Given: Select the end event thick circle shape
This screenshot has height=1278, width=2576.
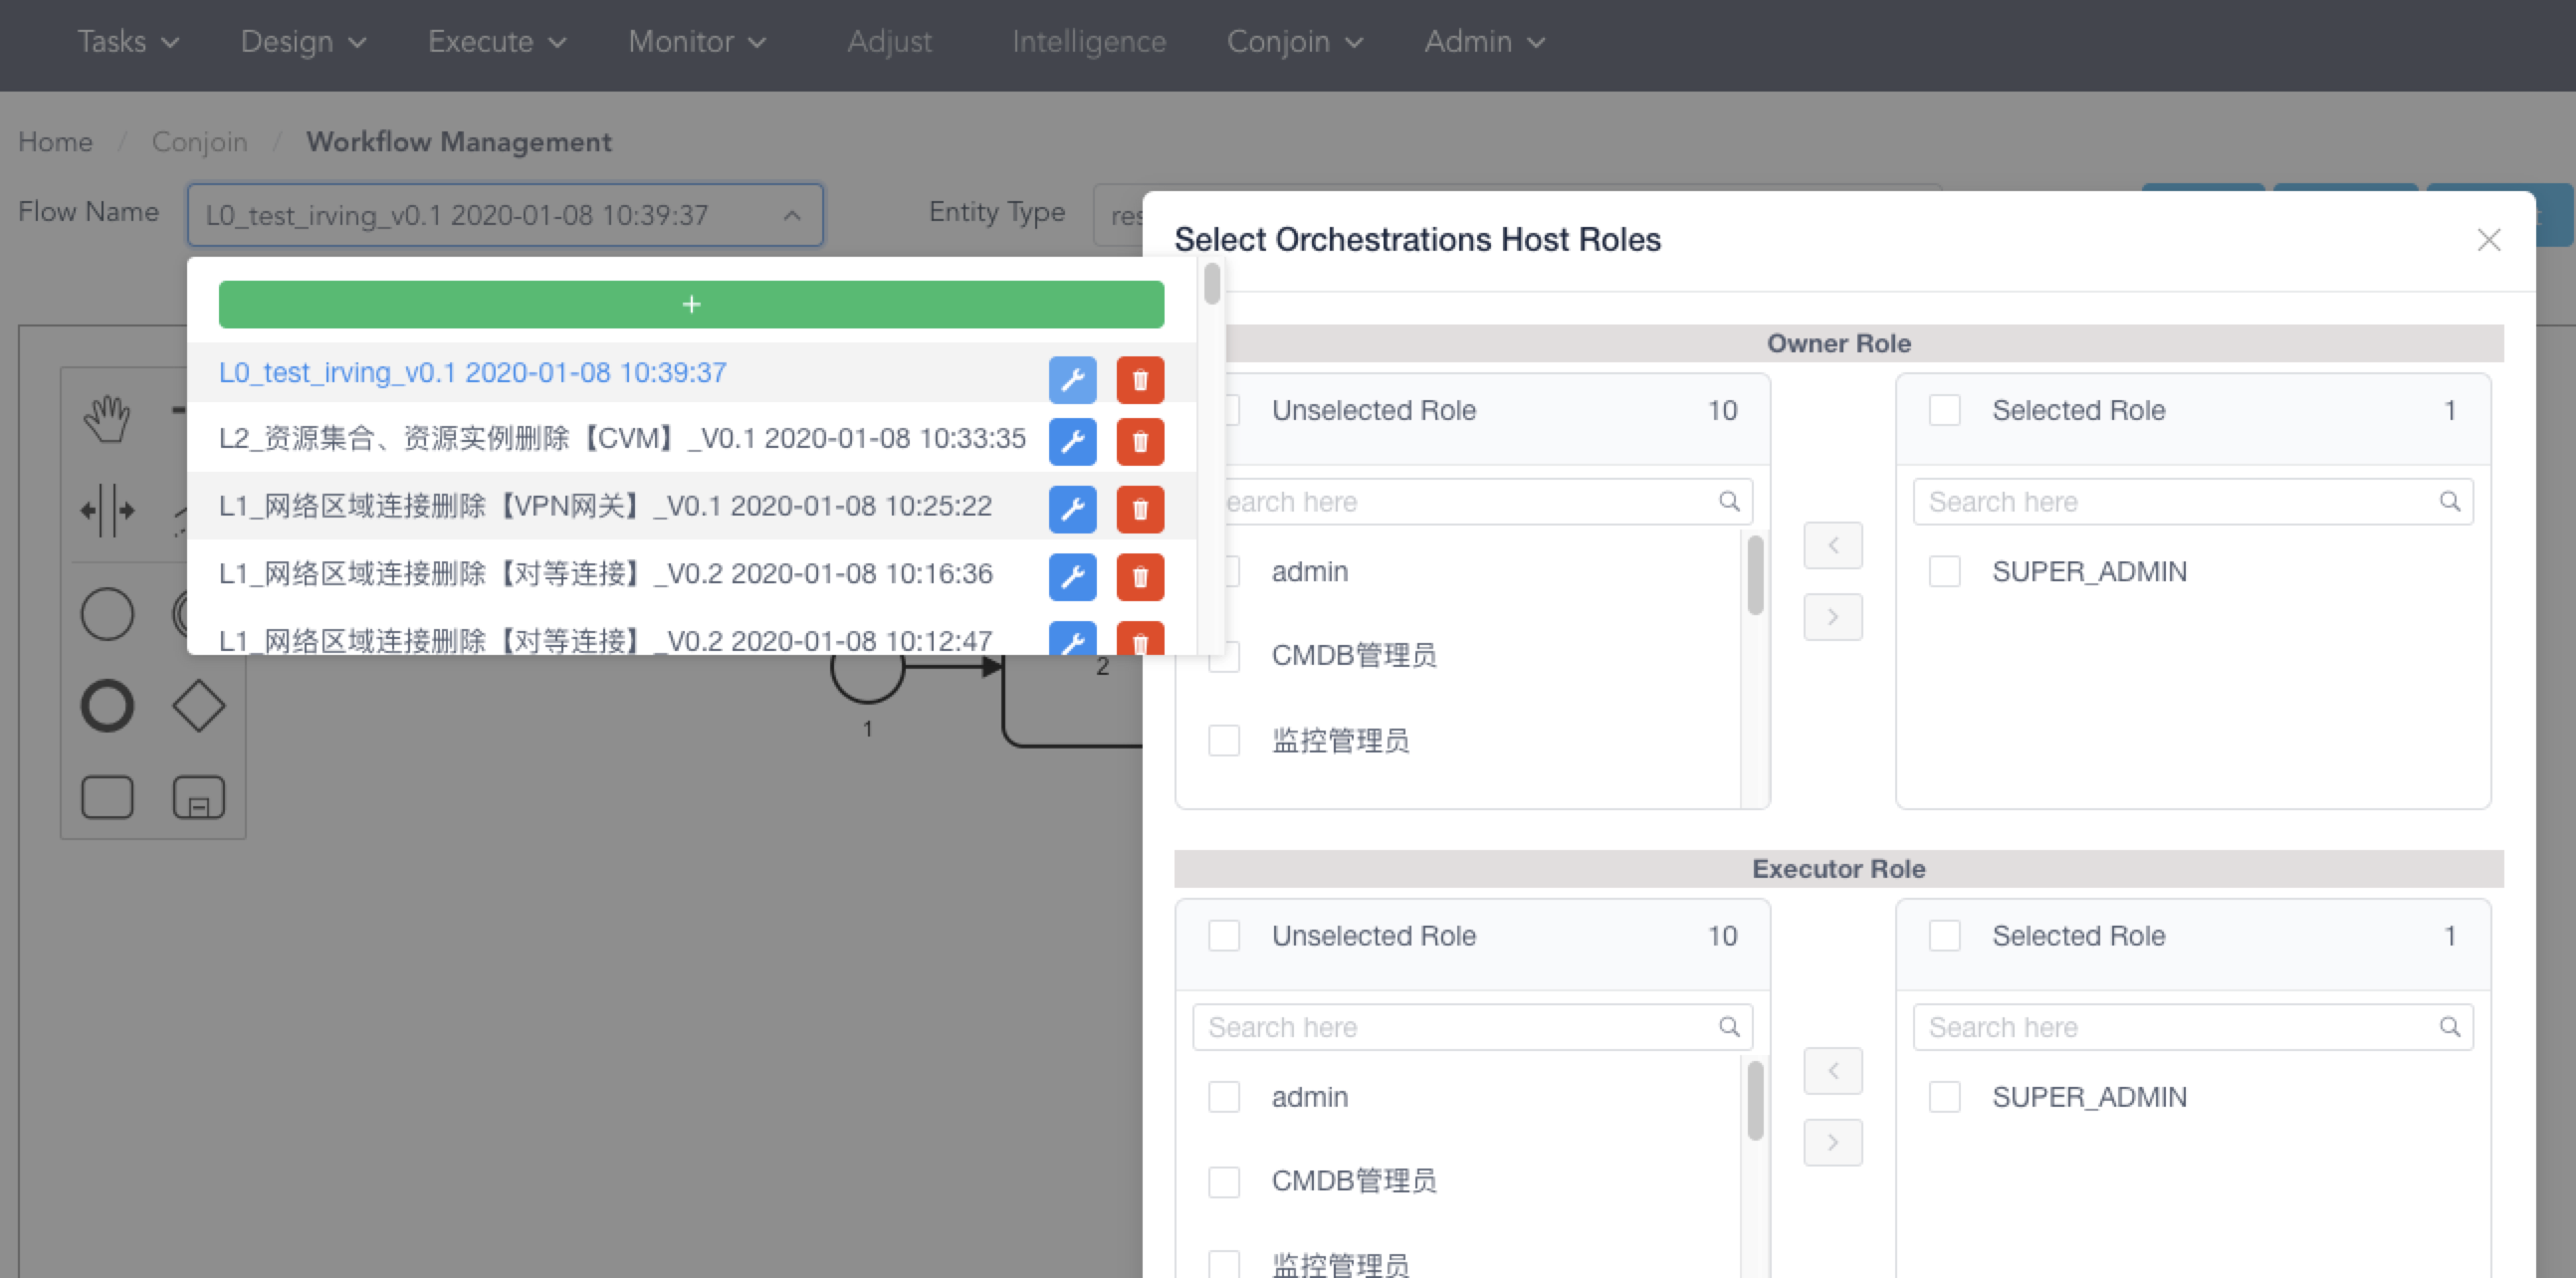Looking at the screenshot, I should click(107, 704).
